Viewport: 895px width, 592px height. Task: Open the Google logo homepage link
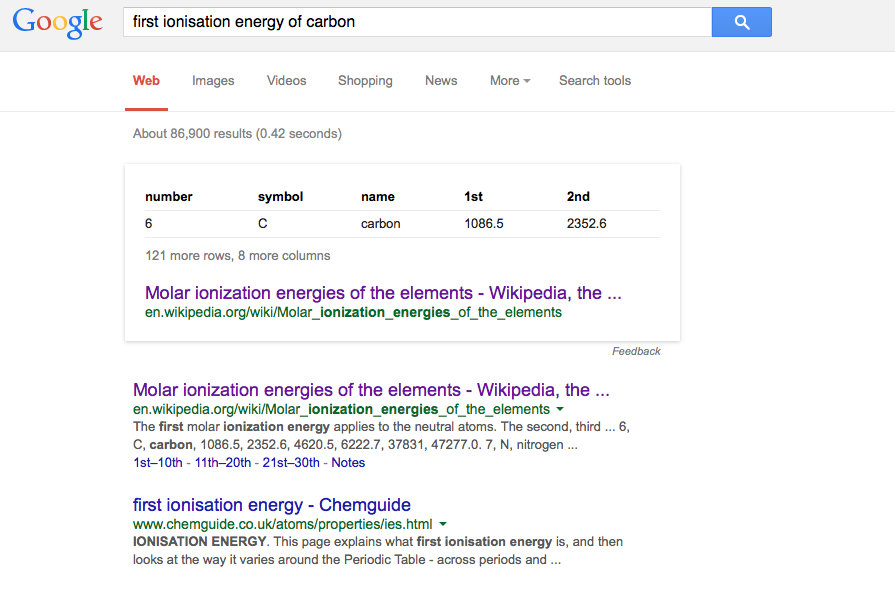pyautogui.click(x=58, y=23)
